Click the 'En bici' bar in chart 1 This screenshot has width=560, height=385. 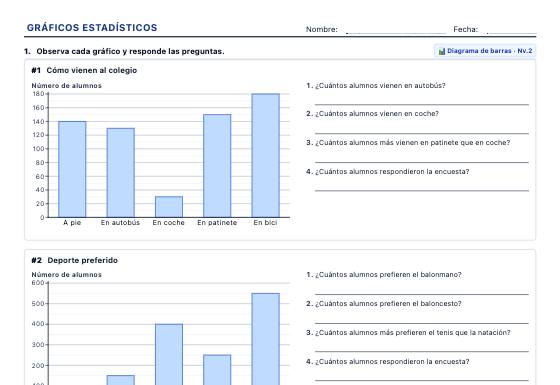(x=266, y=155)
